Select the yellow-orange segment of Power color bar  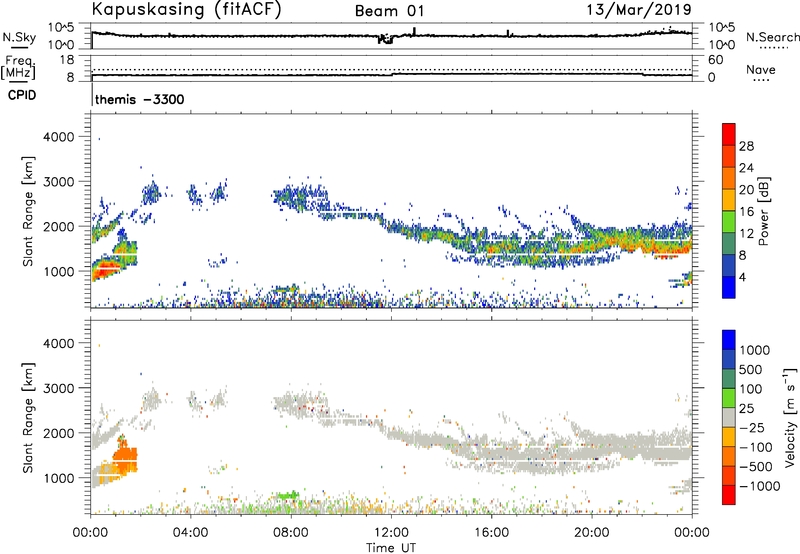tap(729, 200)
